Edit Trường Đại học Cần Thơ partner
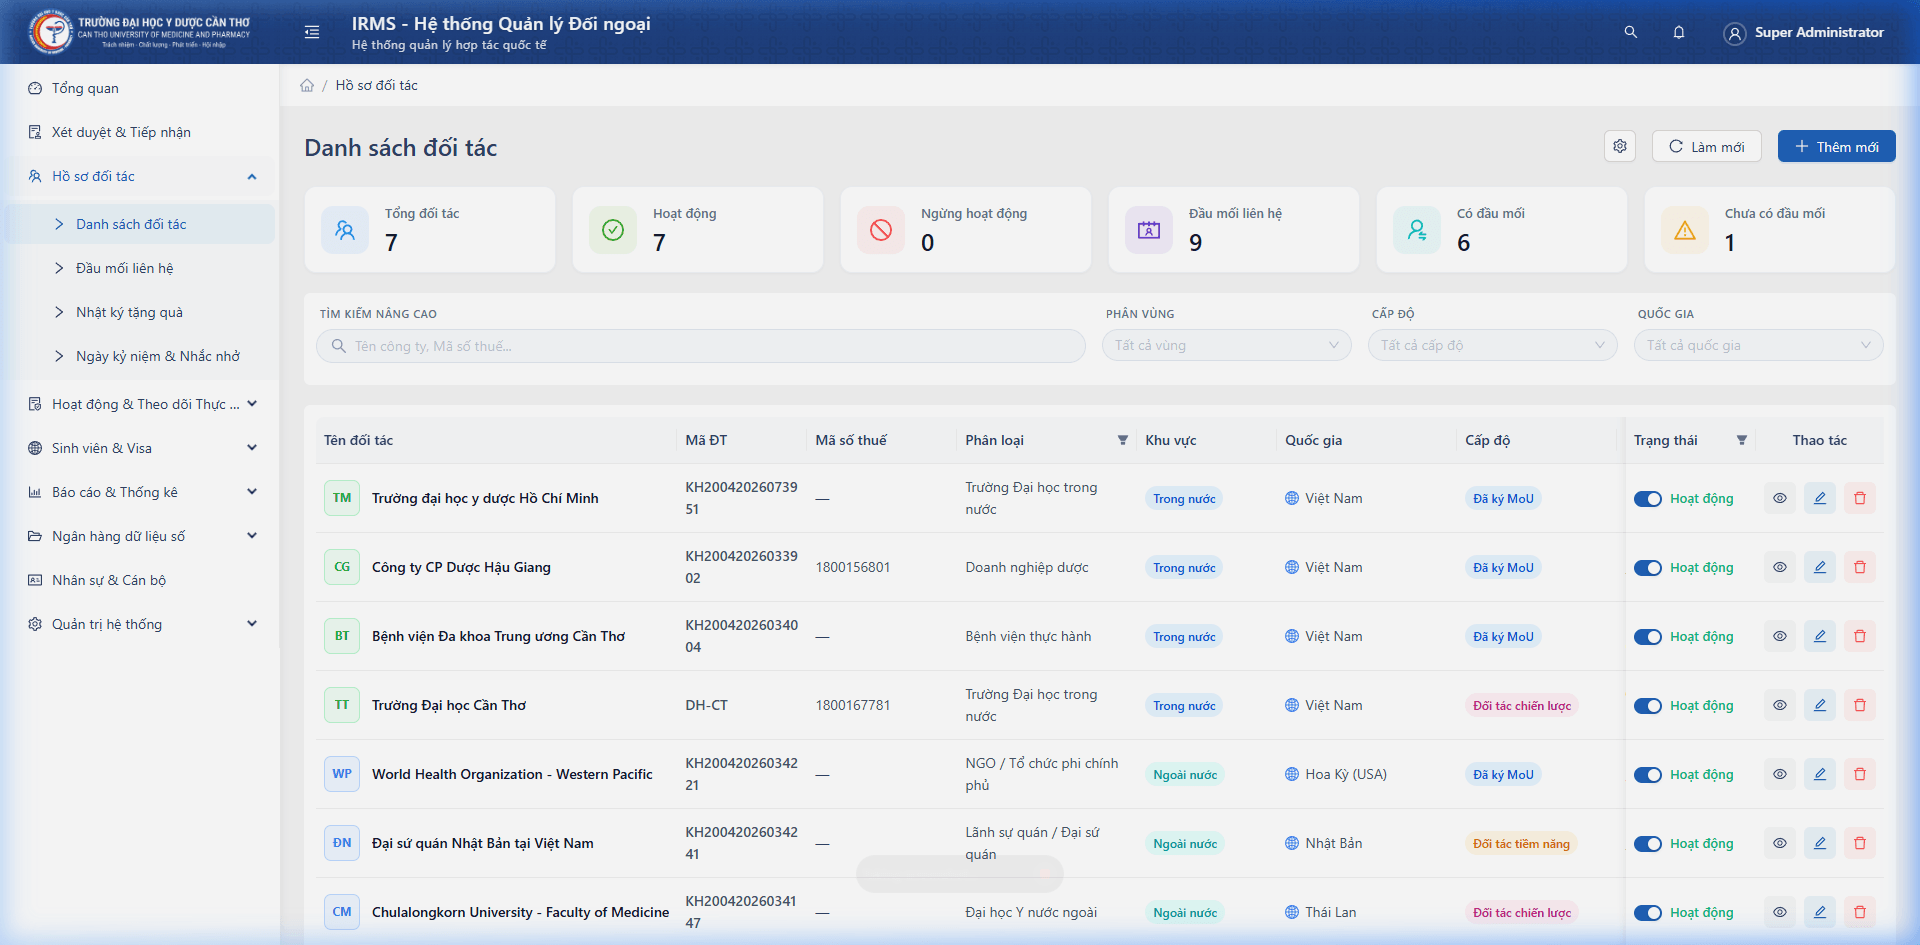The width and height of the screenshot is (1920, 945). pos(1820,705)
